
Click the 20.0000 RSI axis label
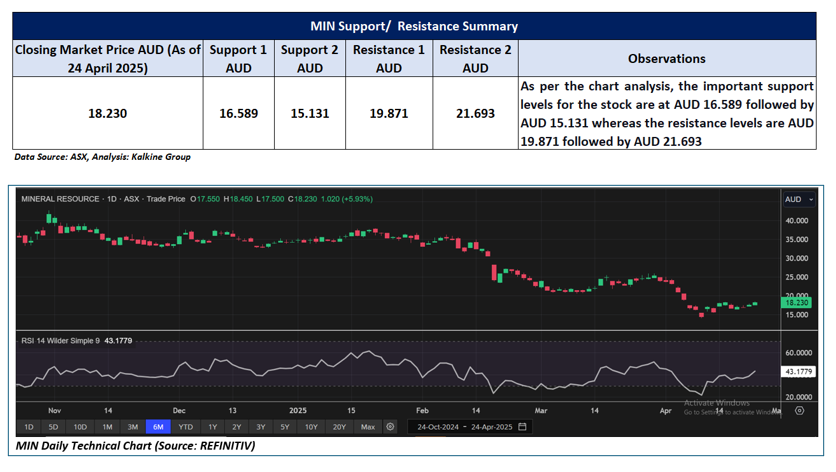[799, 397]
